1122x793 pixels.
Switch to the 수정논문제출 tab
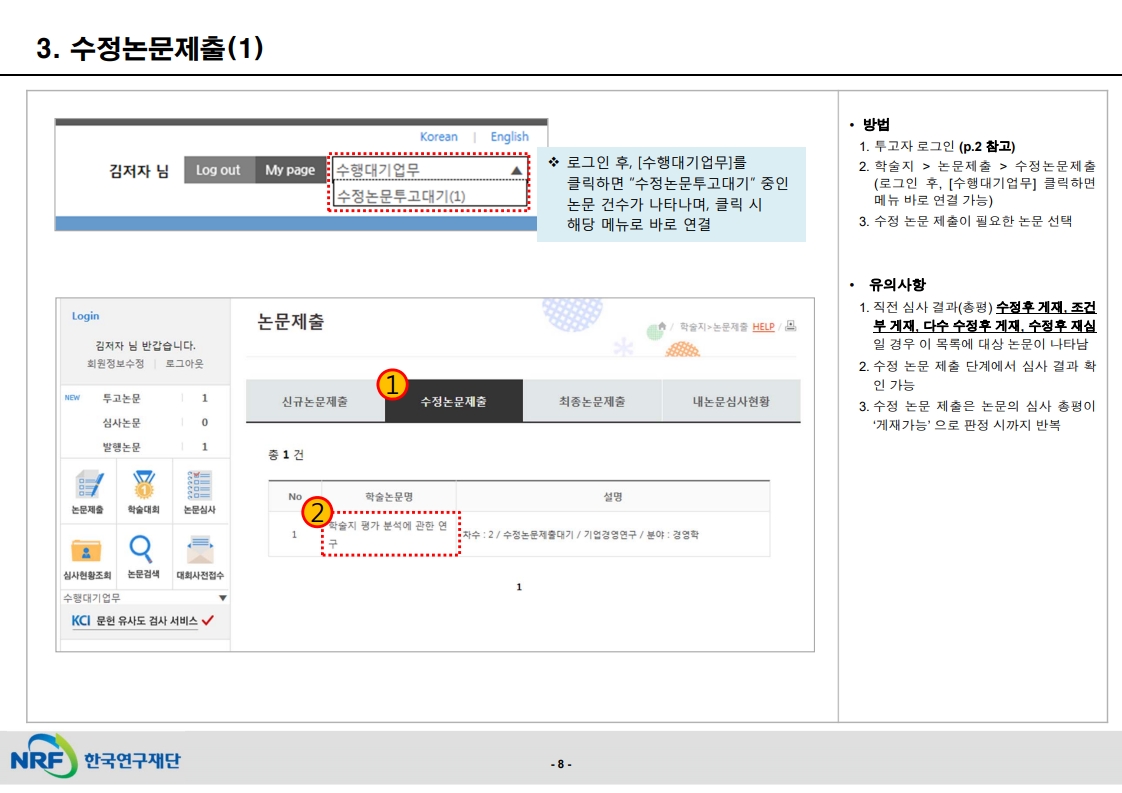pos(454,401)
